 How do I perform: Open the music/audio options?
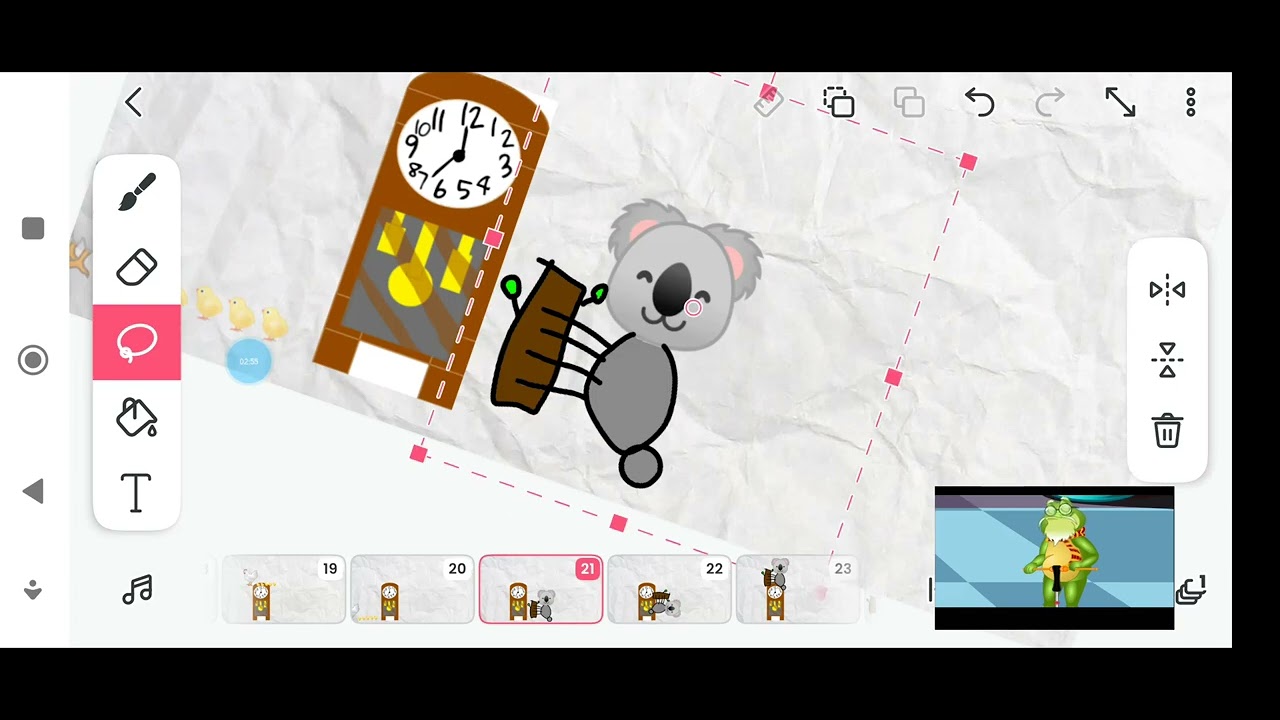(x=137, y=590)
